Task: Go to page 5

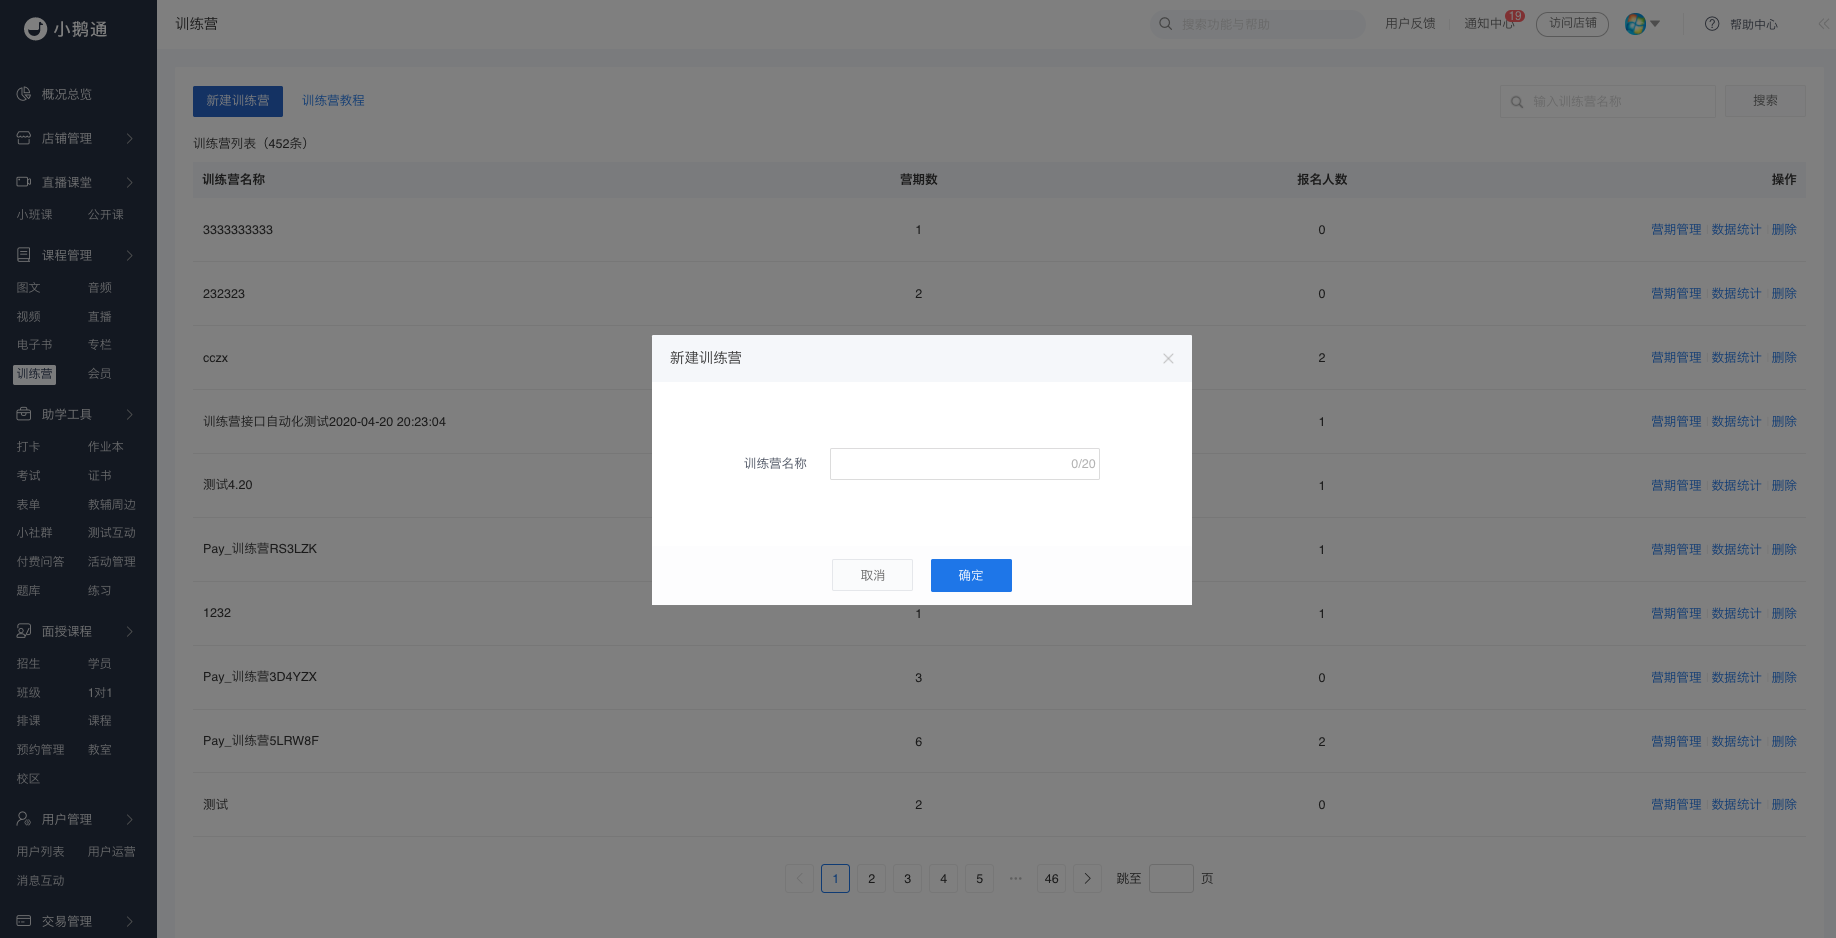Action: click(980, 878)
